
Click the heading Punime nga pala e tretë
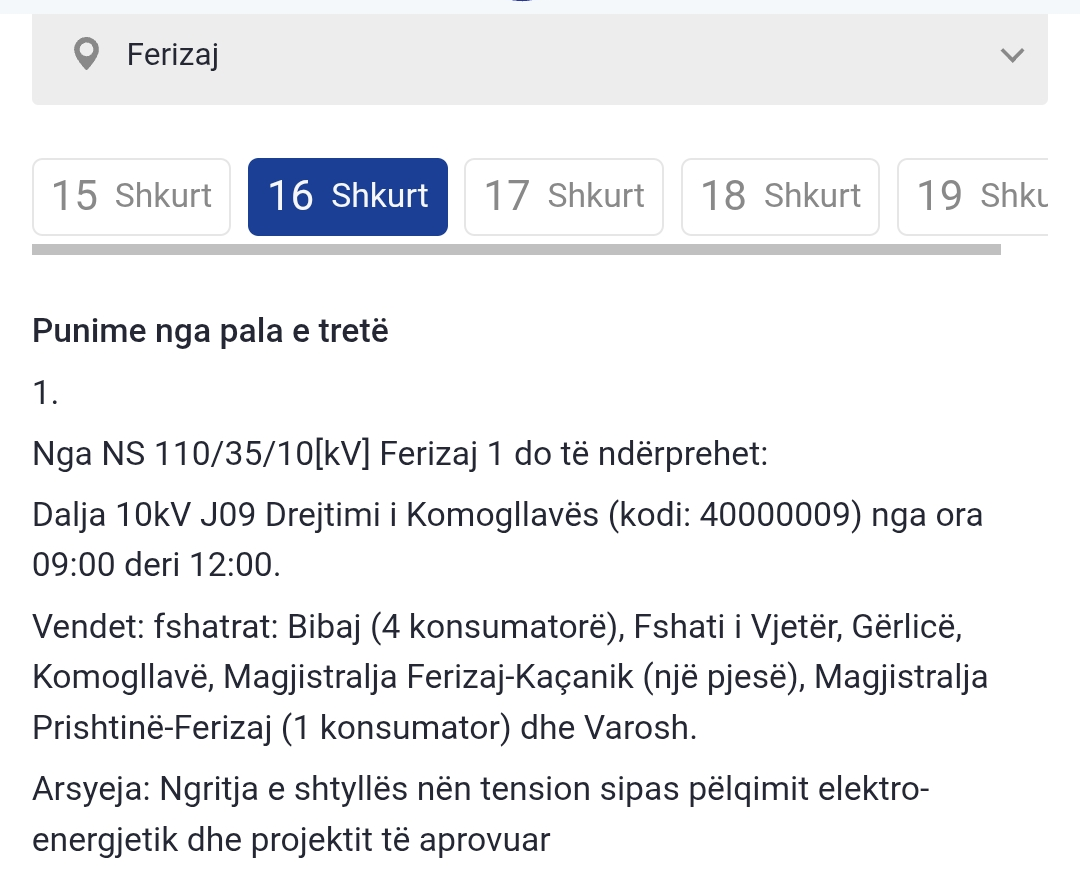click(210, 331)
